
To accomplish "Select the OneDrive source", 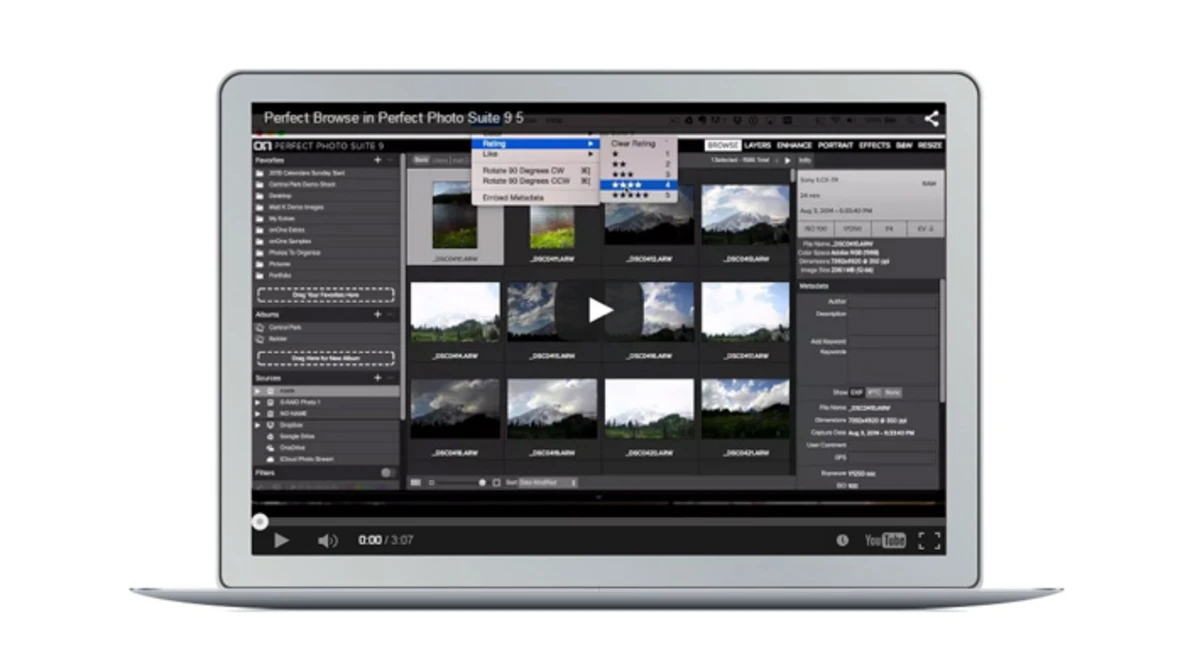I will pos(292,448).
